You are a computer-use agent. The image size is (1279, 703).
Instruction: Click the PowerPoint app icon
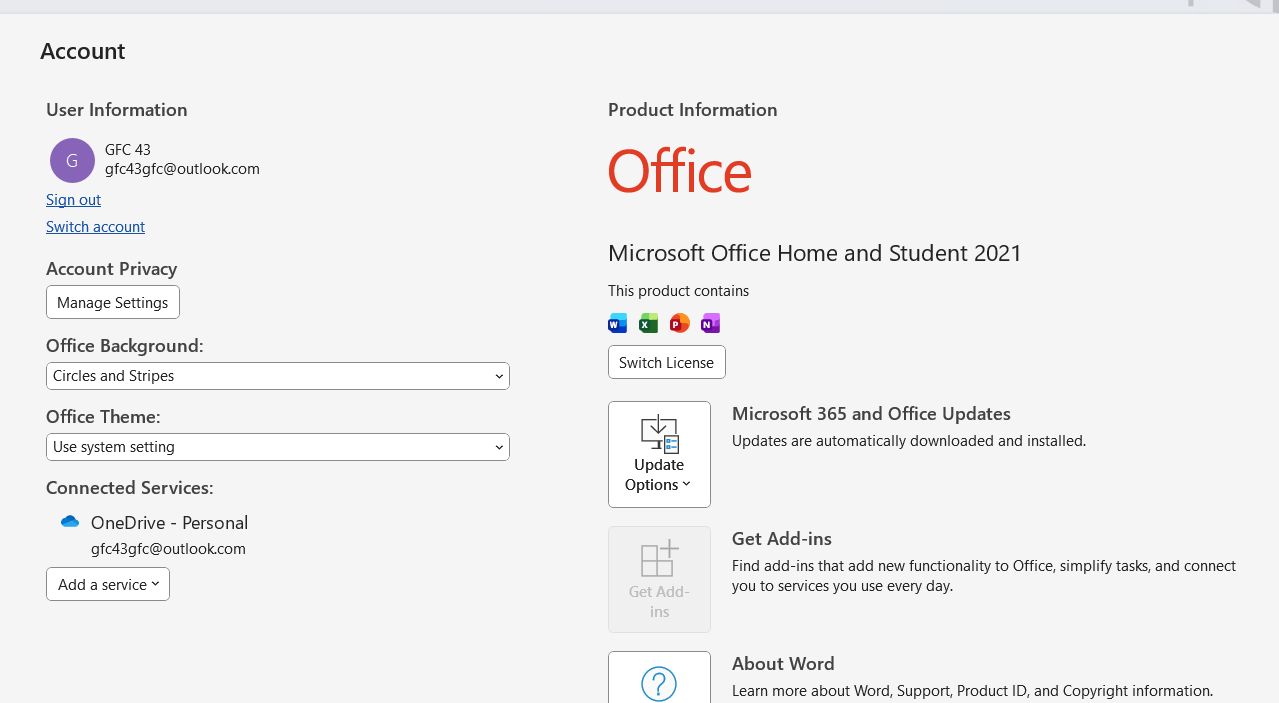(679, 323)
